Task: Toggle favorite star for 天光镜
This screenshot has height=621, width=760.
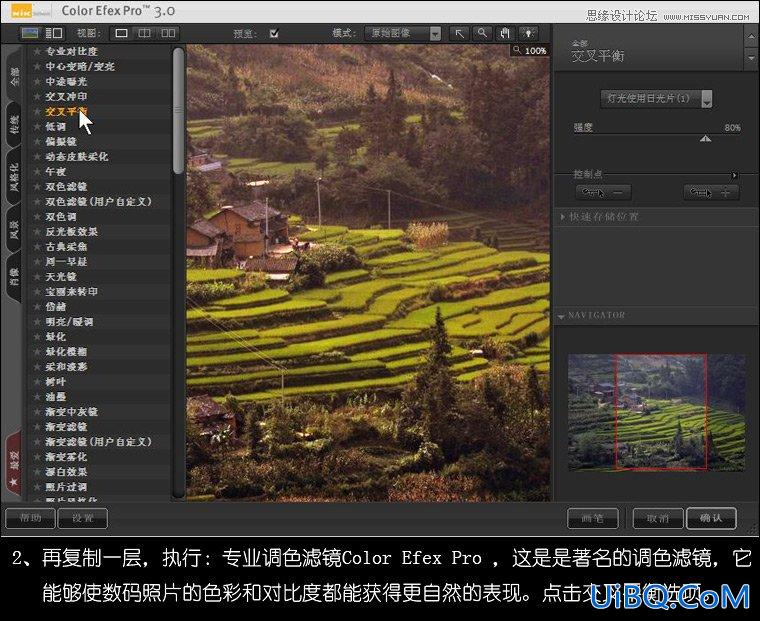Action: pyautogui.click(x=37, y=277)
